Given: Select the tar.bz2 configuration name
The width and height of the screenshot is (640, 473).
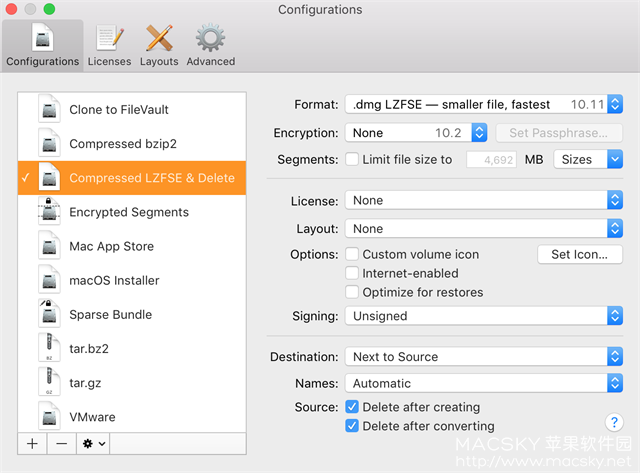Looking at the screenshot, I should coord(89,349).
